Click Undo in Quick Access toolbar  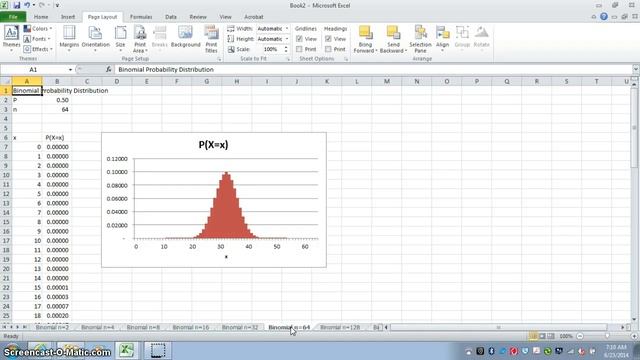point(27,5)
